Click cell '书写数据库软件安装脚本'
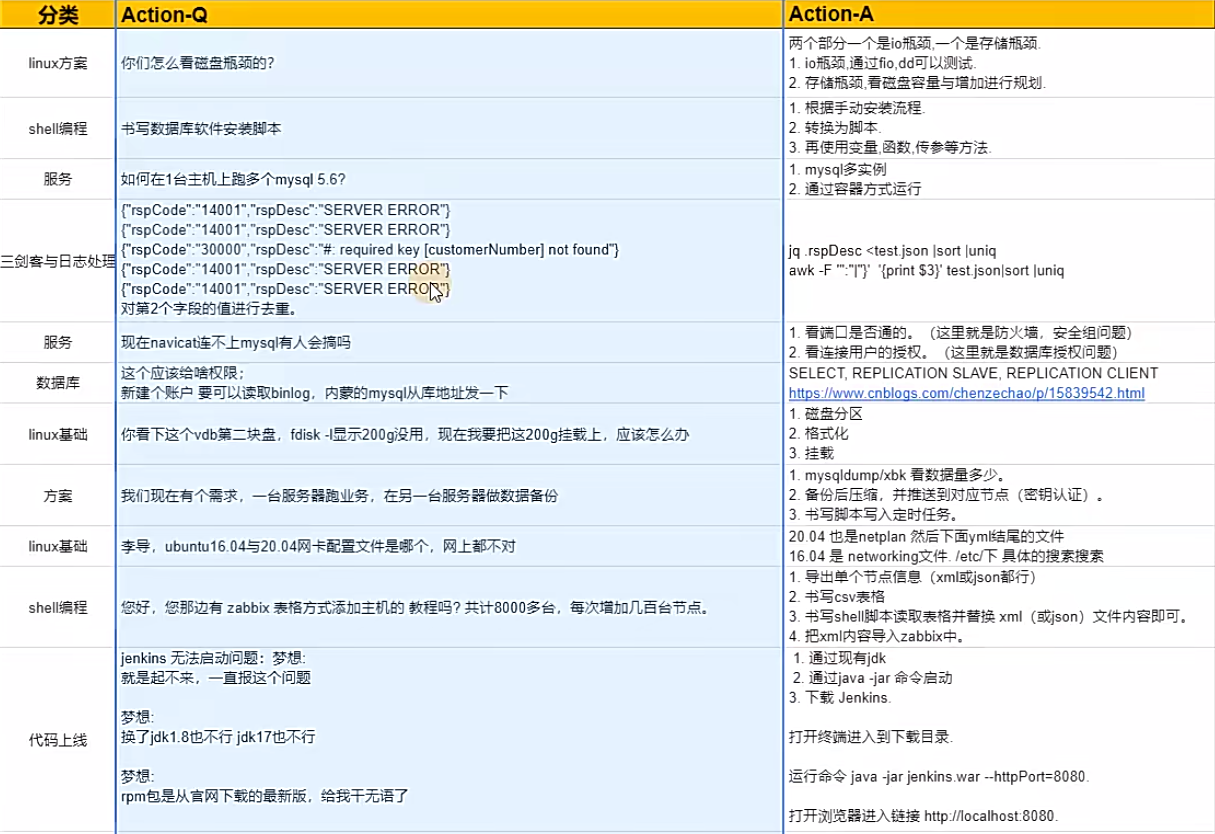The image size is (1215, 834). click(448, 128)
